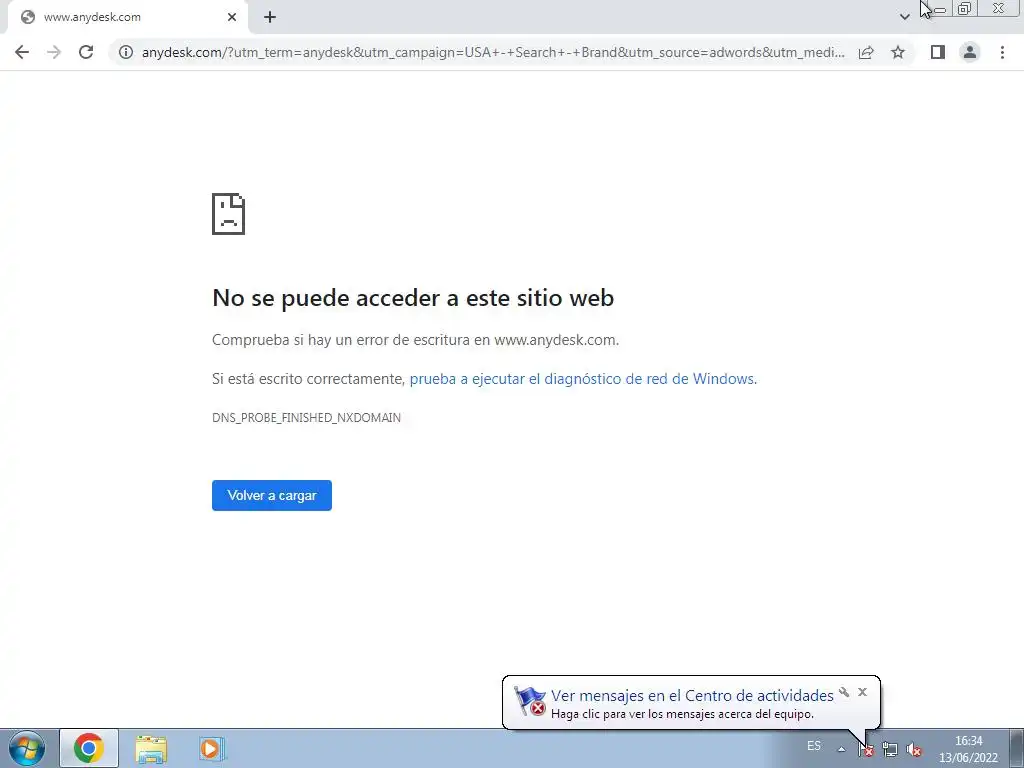This screenshot has height=768, width=1024.
Task: Open Chrome's three-dot menu
Action: pyautogui.click(x=1002, y=52)
